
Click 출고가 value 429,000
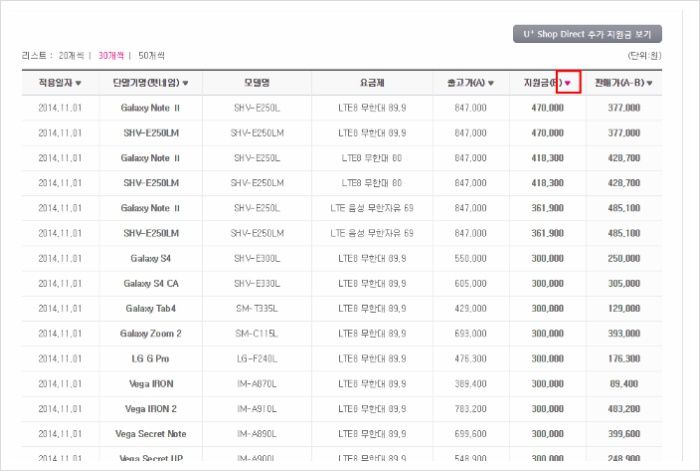point(471,308)
